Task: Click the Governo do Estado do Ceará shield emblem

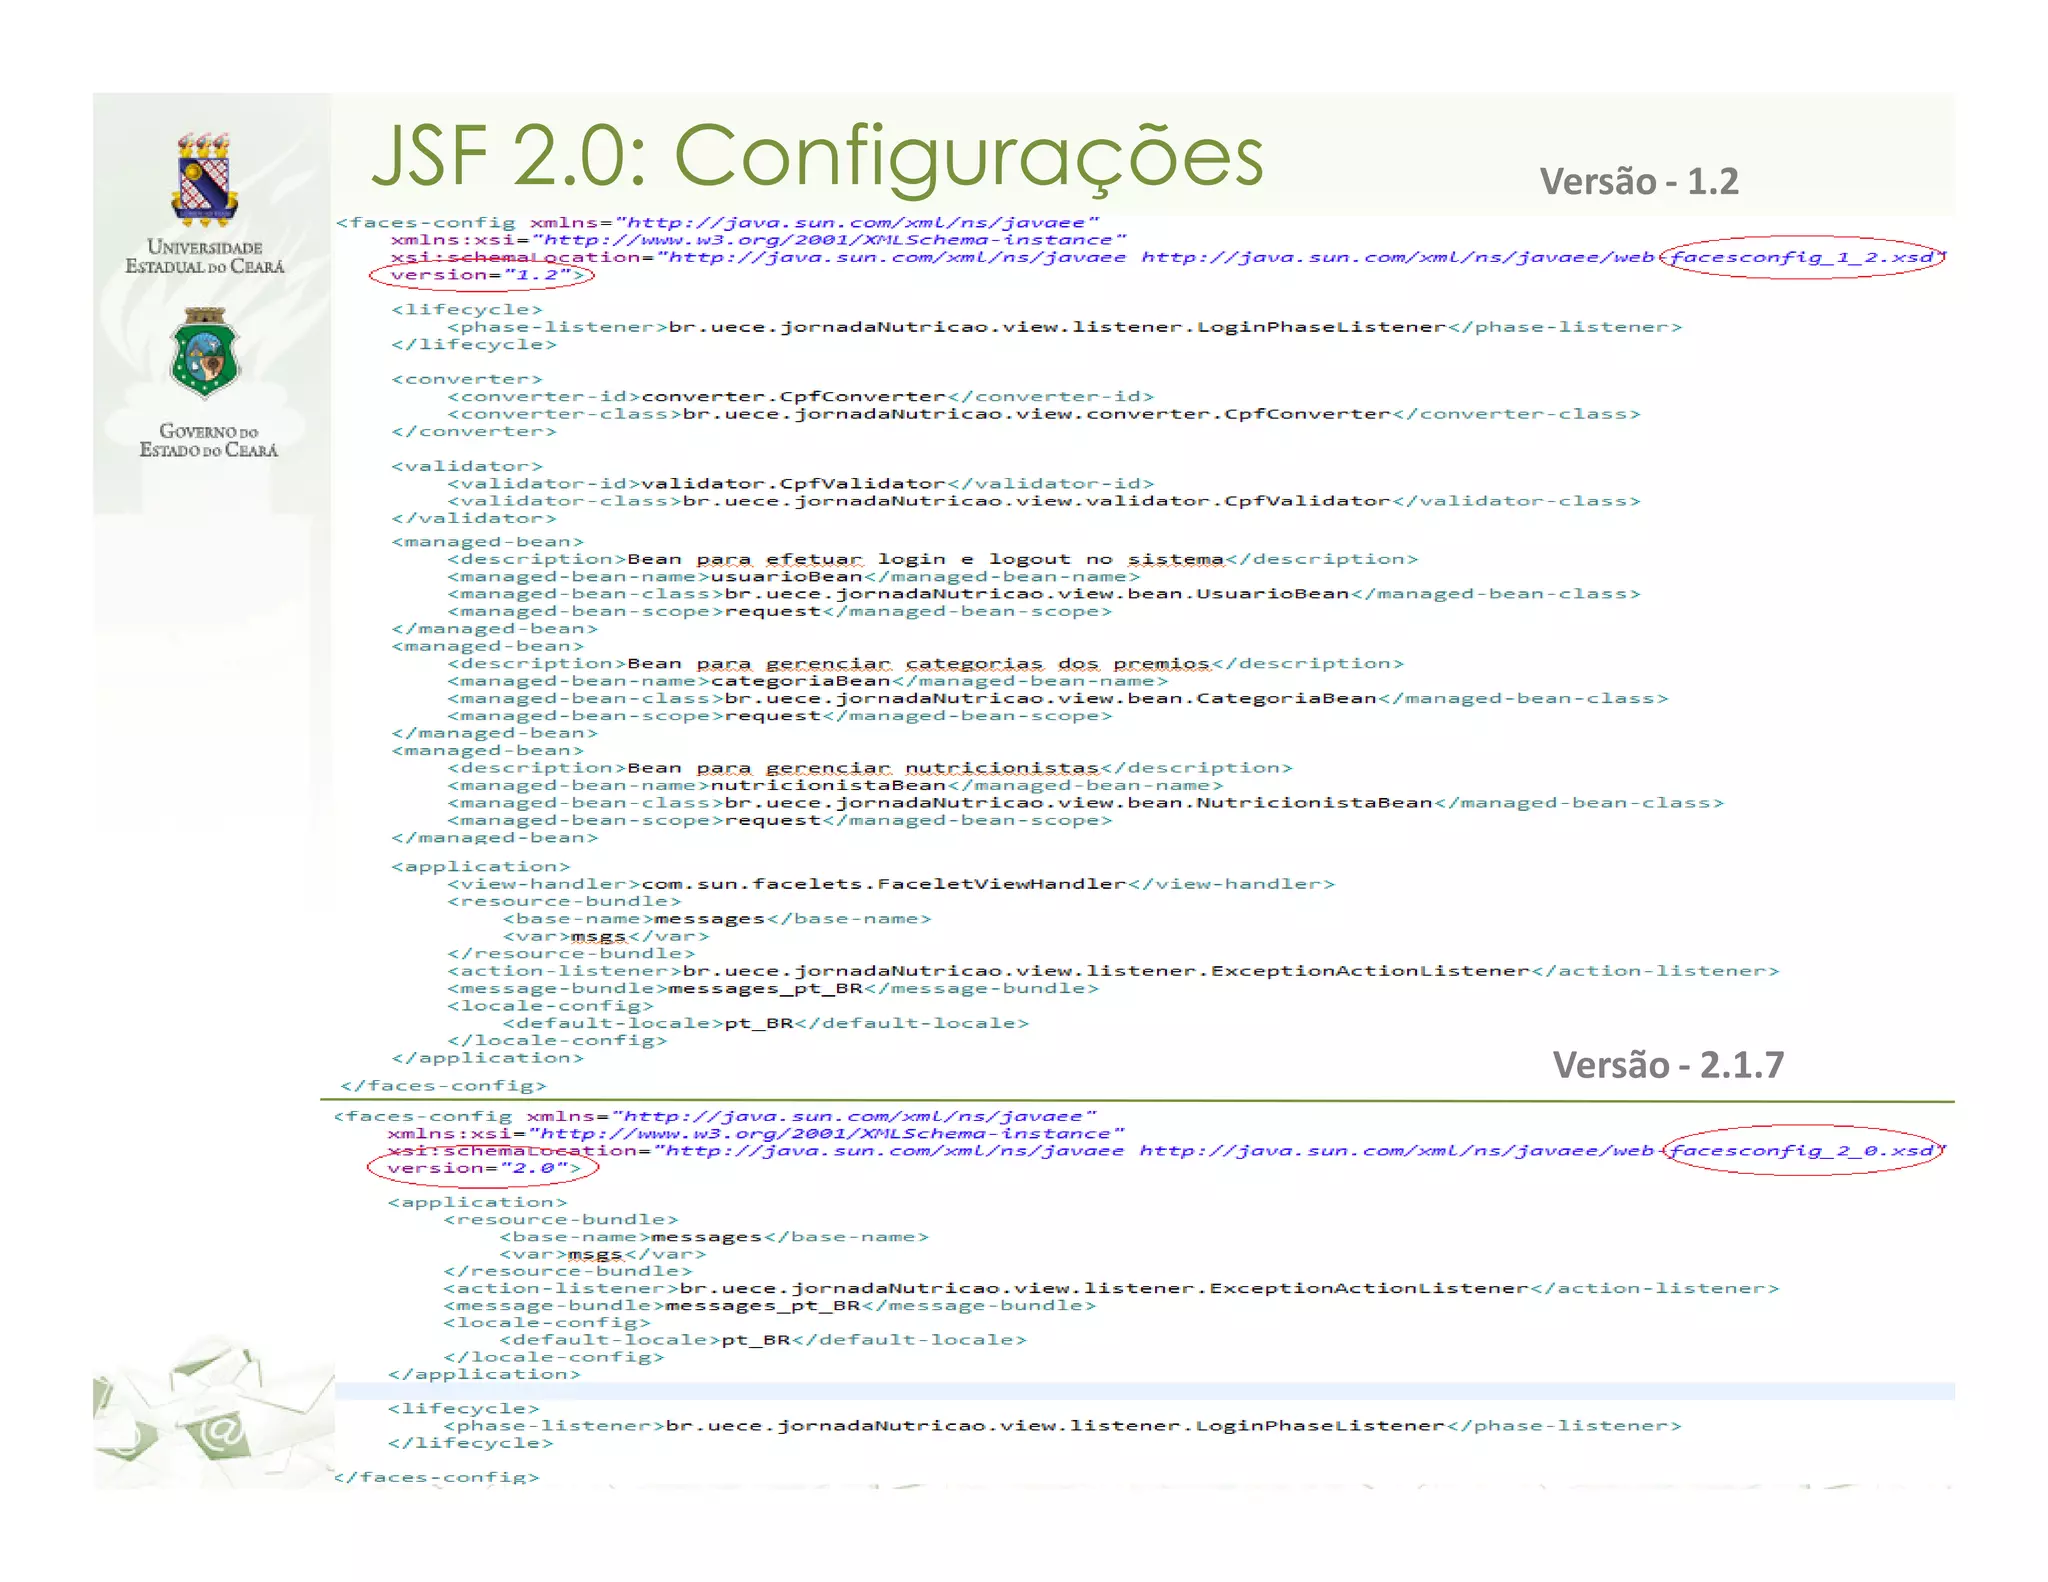Action: 205,353
